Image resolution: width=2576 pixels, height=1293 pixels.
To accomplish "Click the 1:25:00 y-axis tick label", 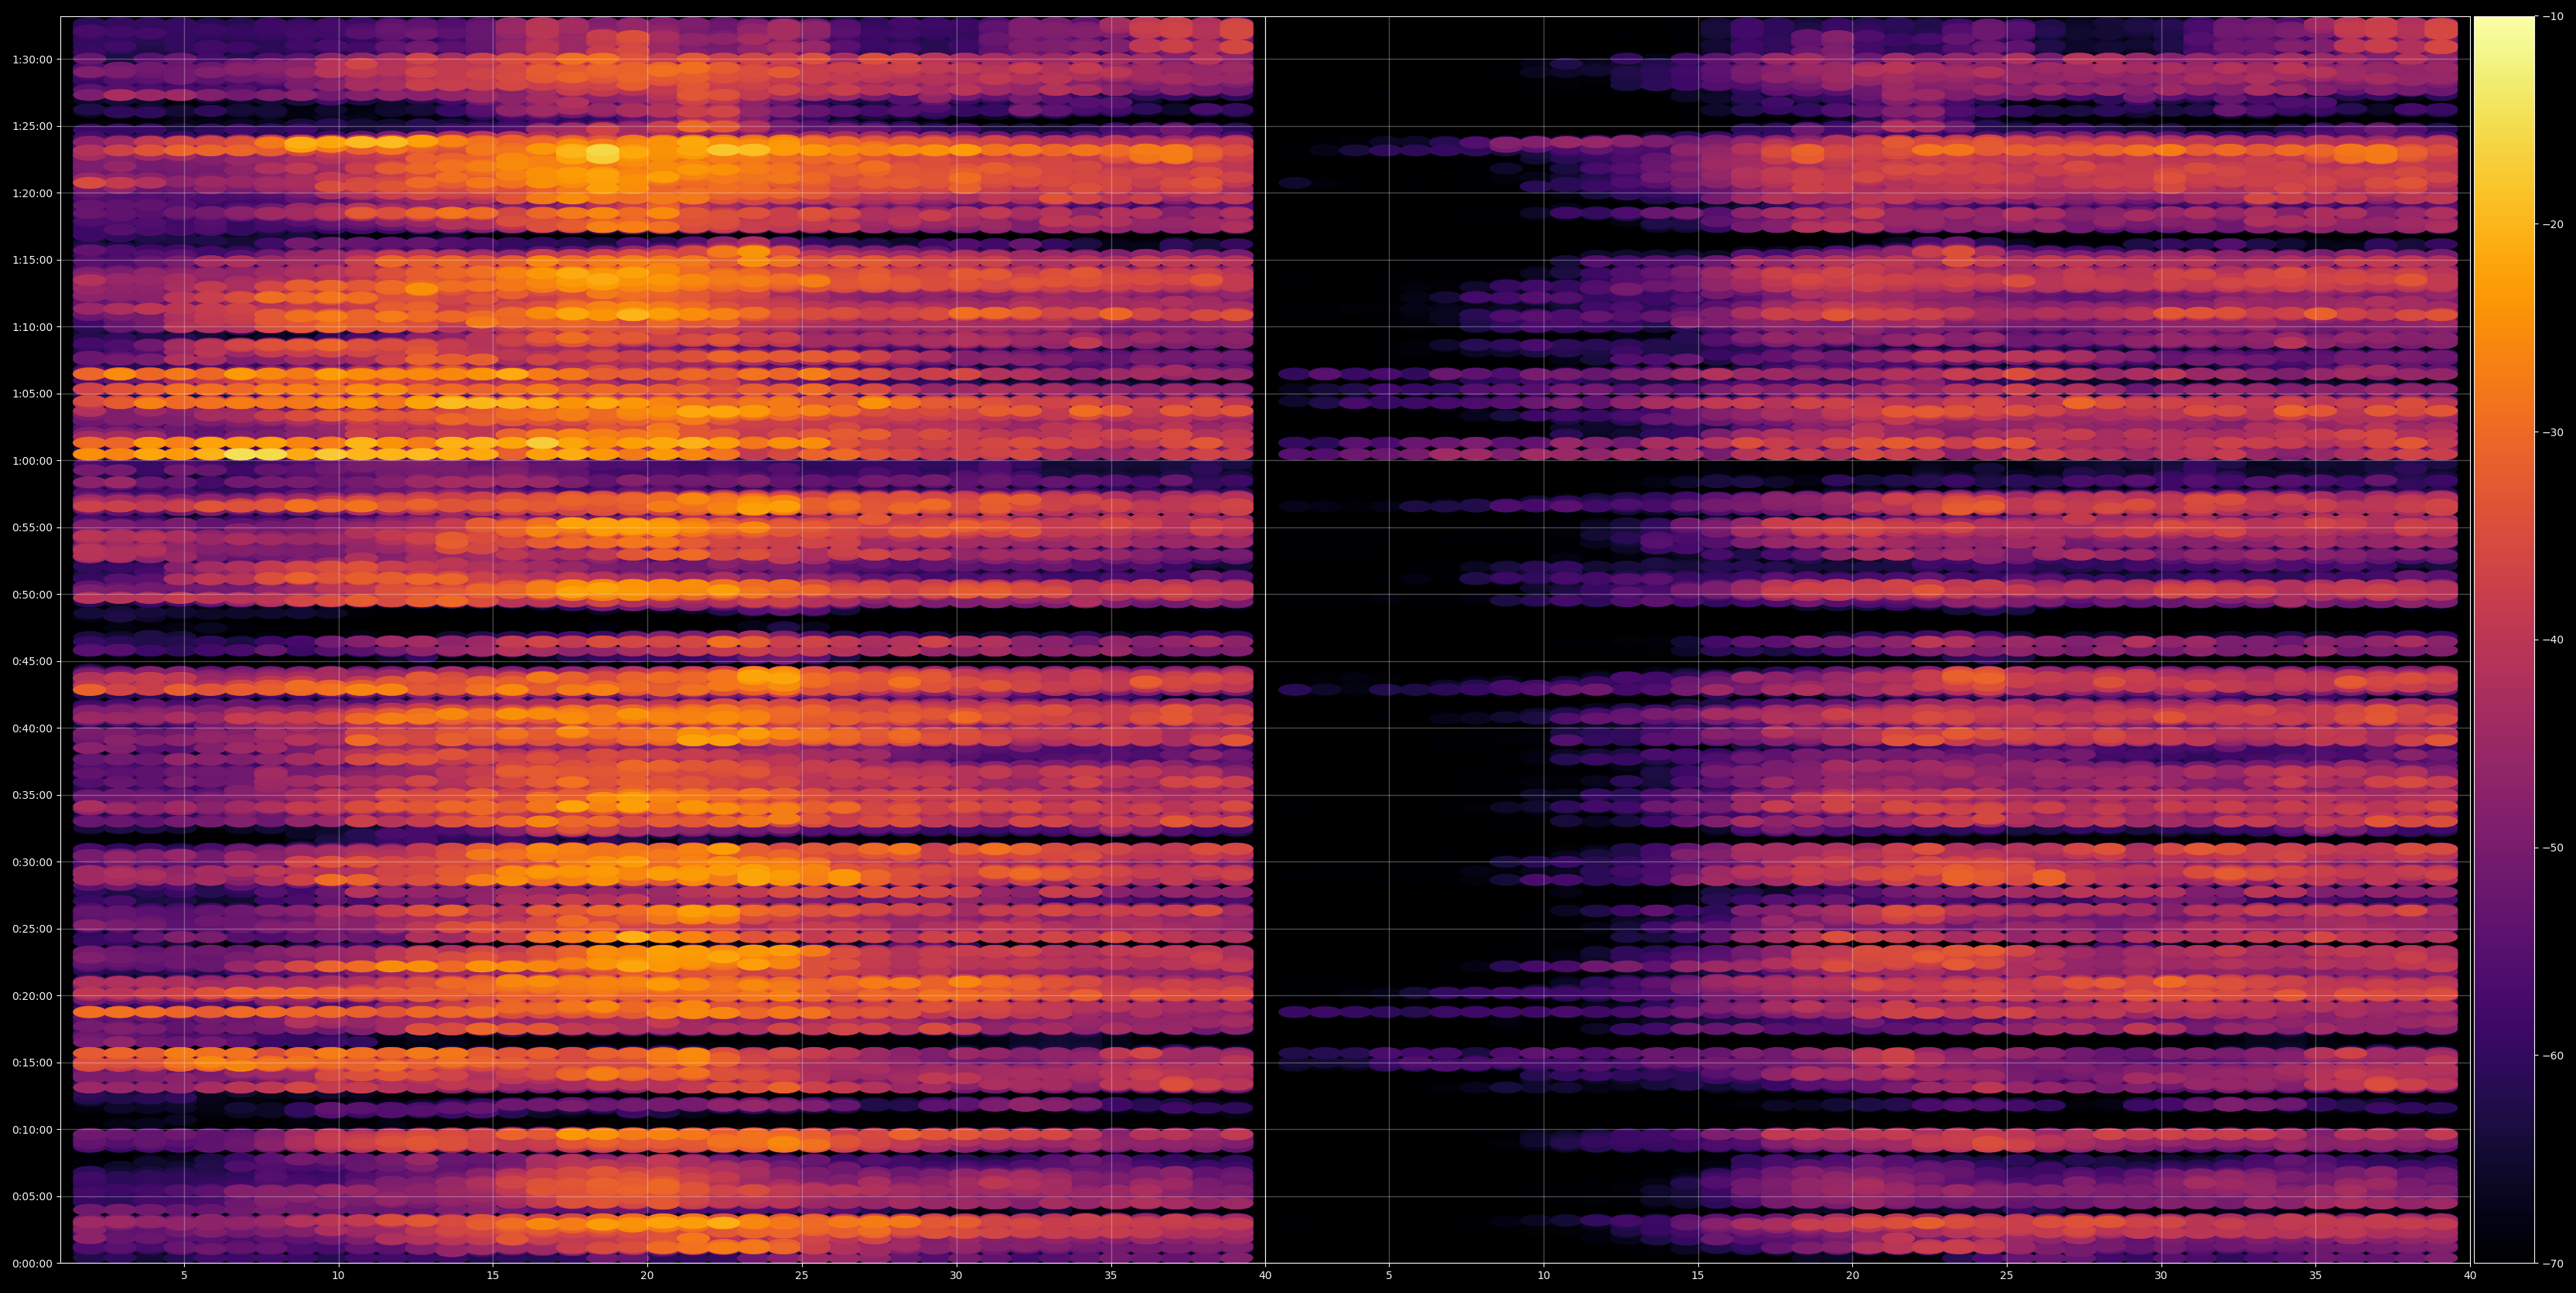I will click(x=32, y=127).
